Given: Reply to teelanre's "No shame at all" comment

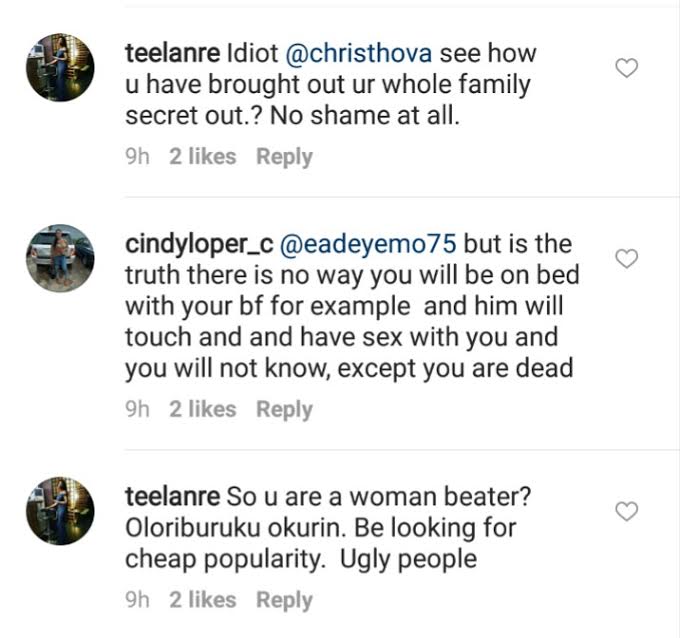Looking at the screenshot, I should 284,157.
